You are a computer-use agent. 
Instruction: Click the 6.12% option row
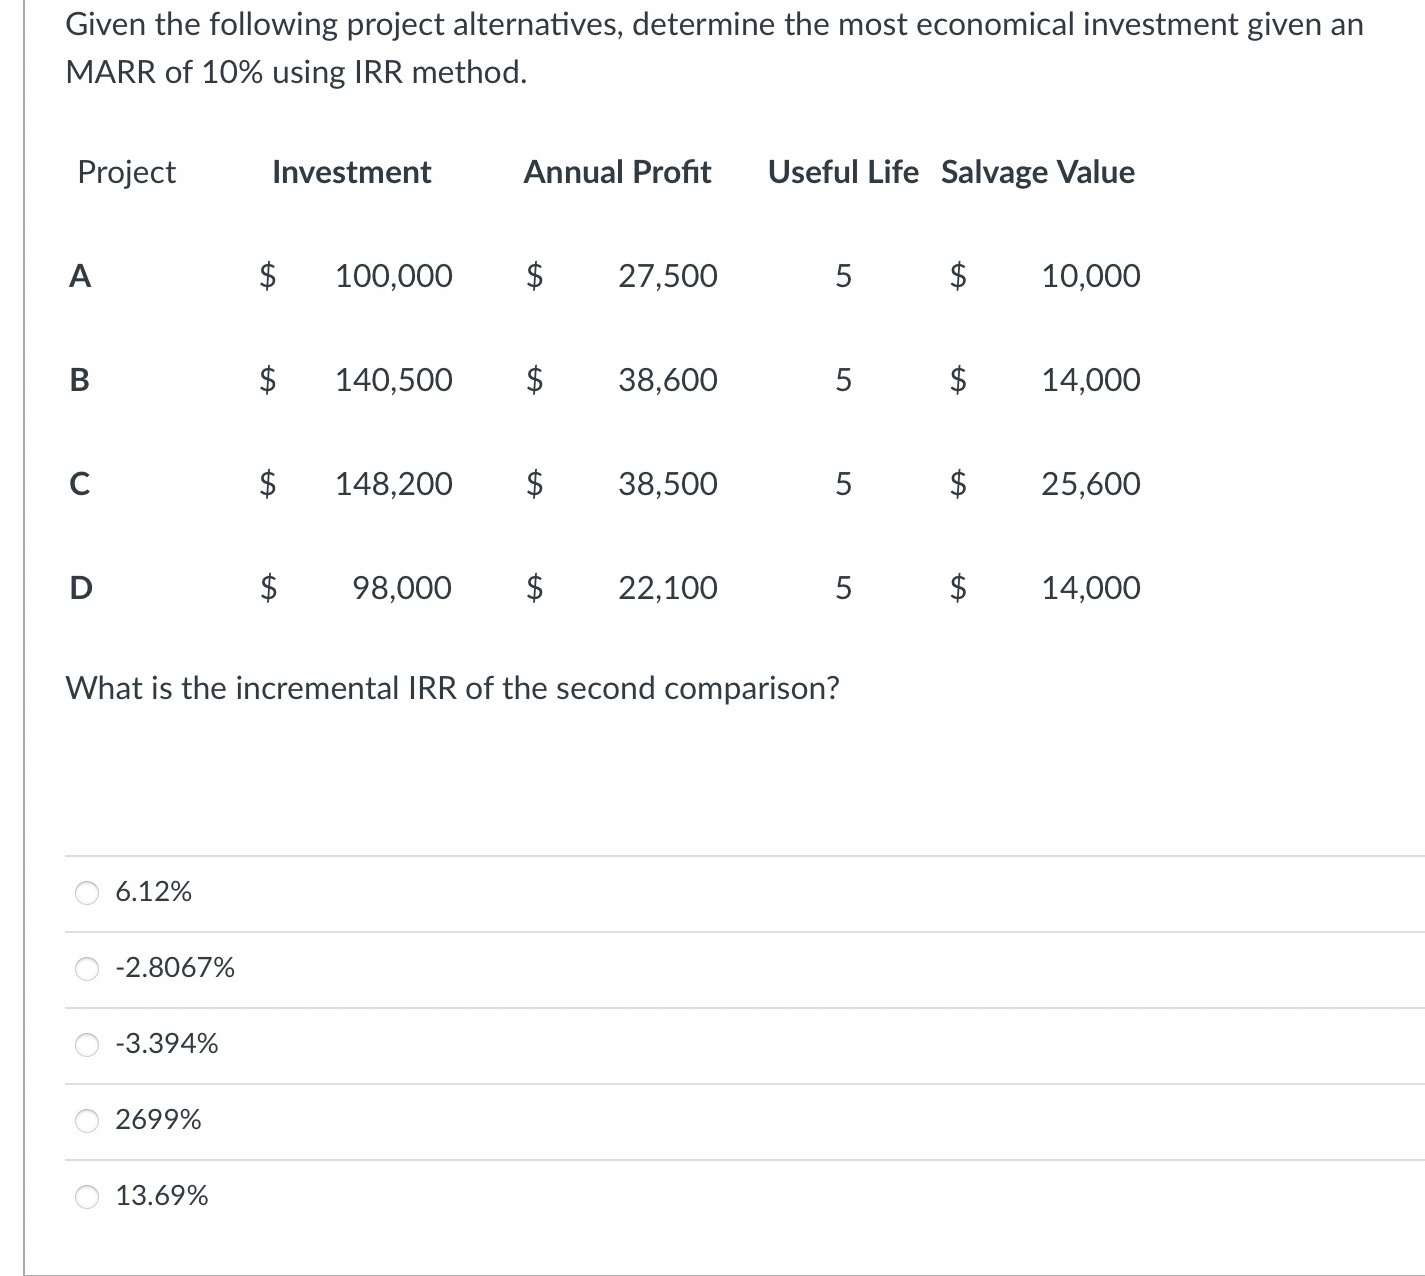coord(153,893)
